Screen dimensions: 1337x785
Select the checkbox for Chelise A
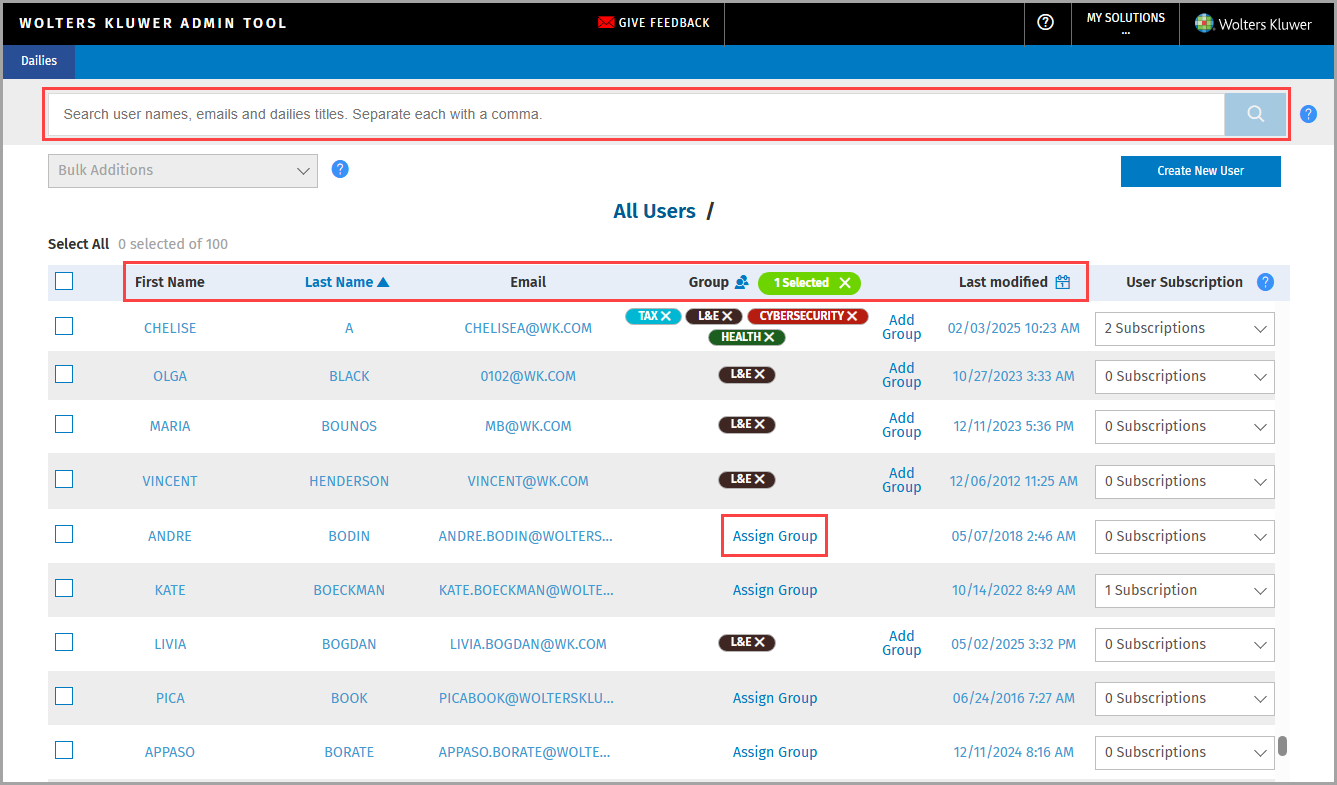point(64,325)
